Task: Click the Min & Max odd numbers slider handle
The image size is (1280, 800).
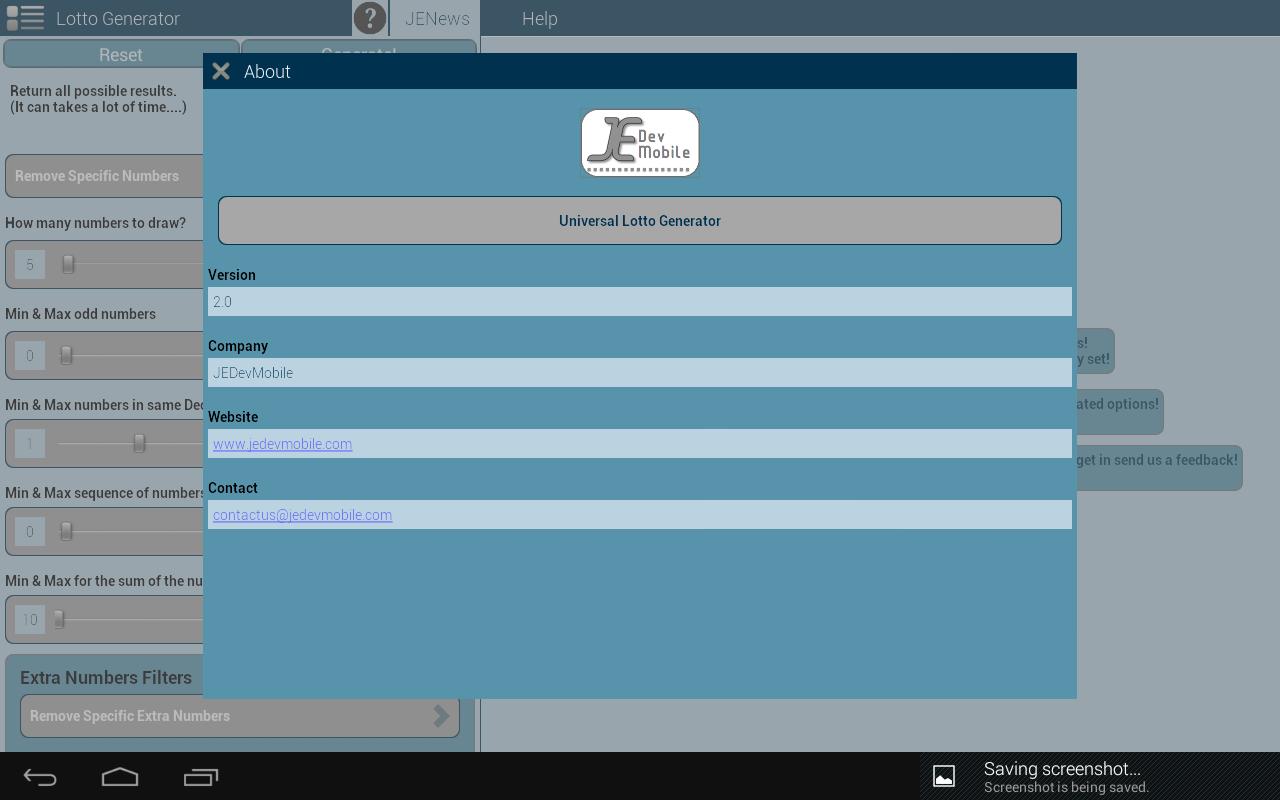Action: coord(66,355)
